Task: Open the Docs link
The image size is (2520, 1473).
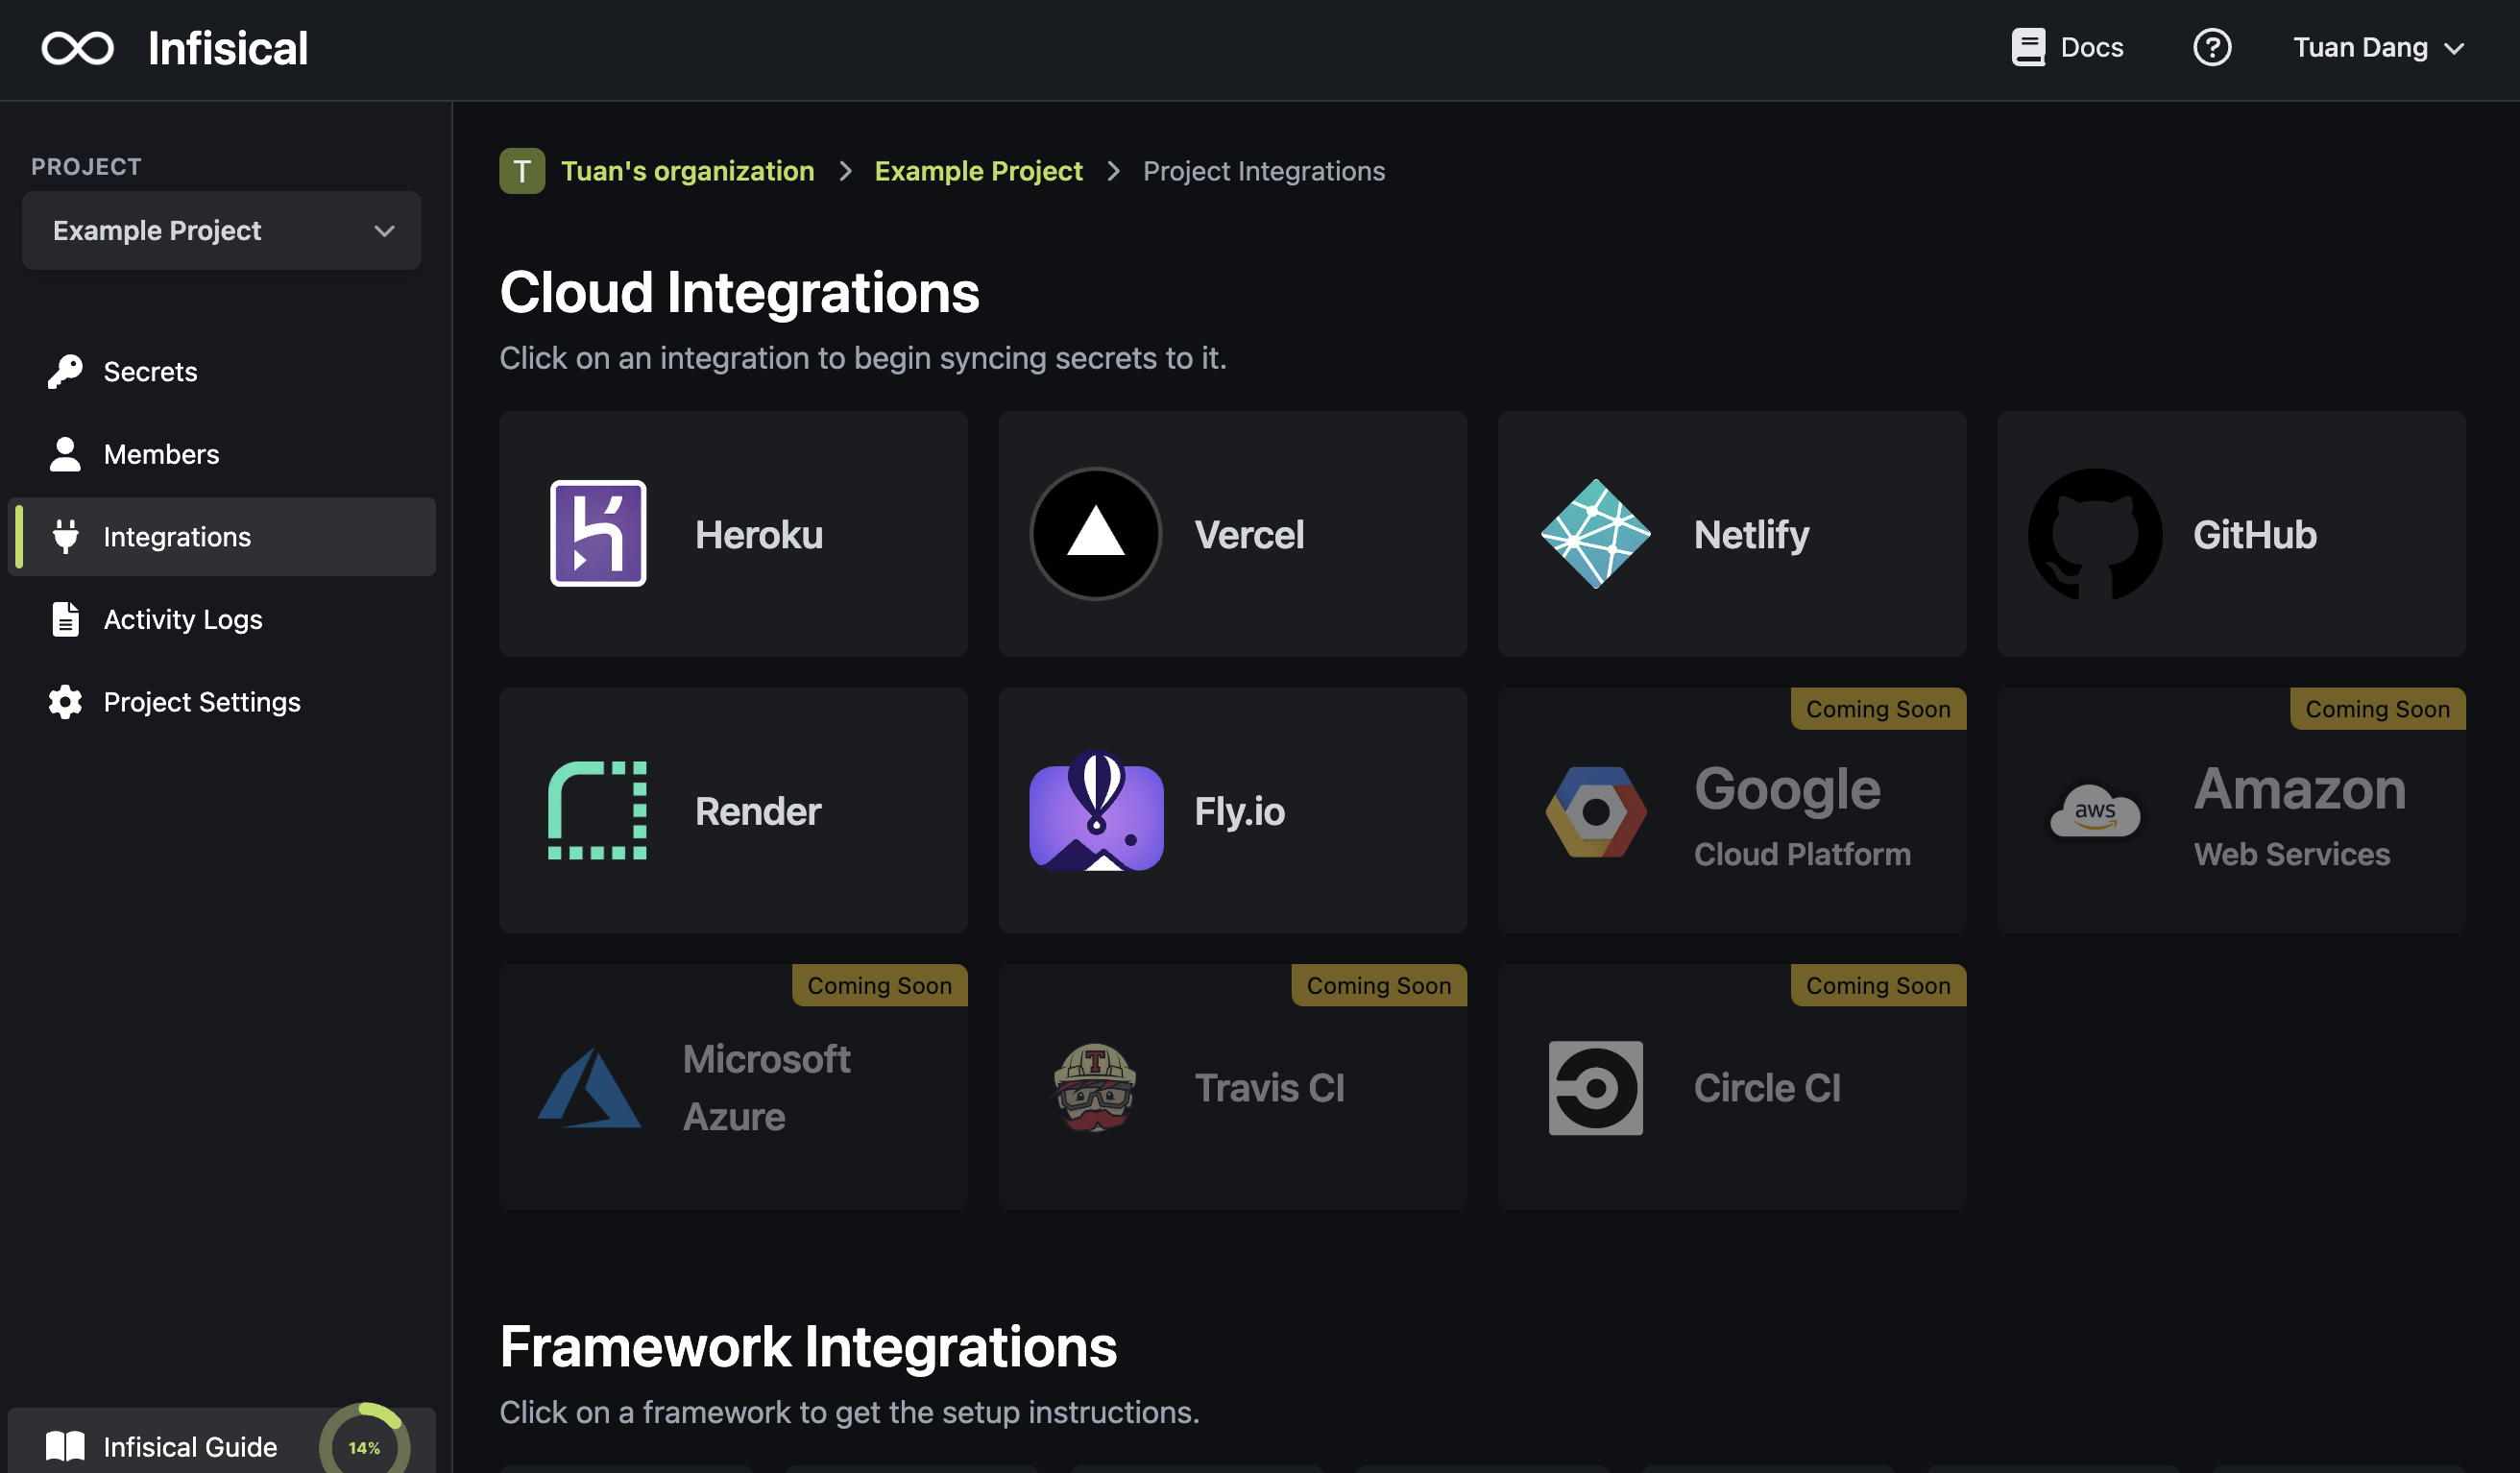Action: pos(2067,47)
